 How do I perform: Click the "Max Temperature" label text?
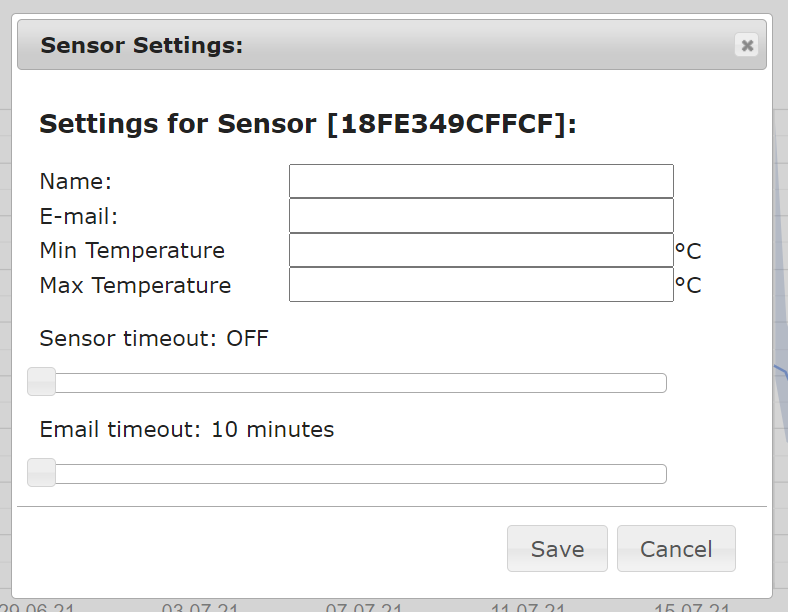[x=135, y=285]
